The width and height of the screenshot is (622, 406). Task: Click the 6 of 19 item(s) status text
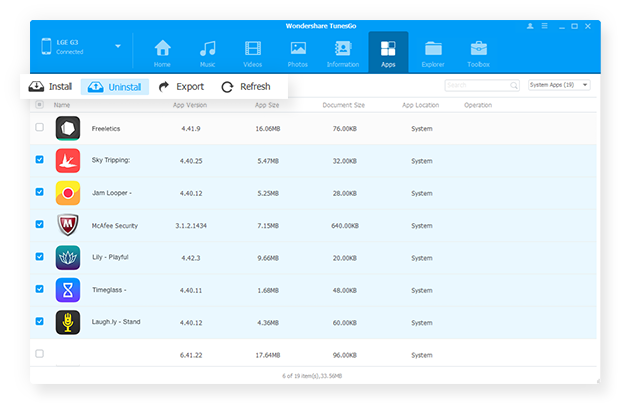point(312,376)
